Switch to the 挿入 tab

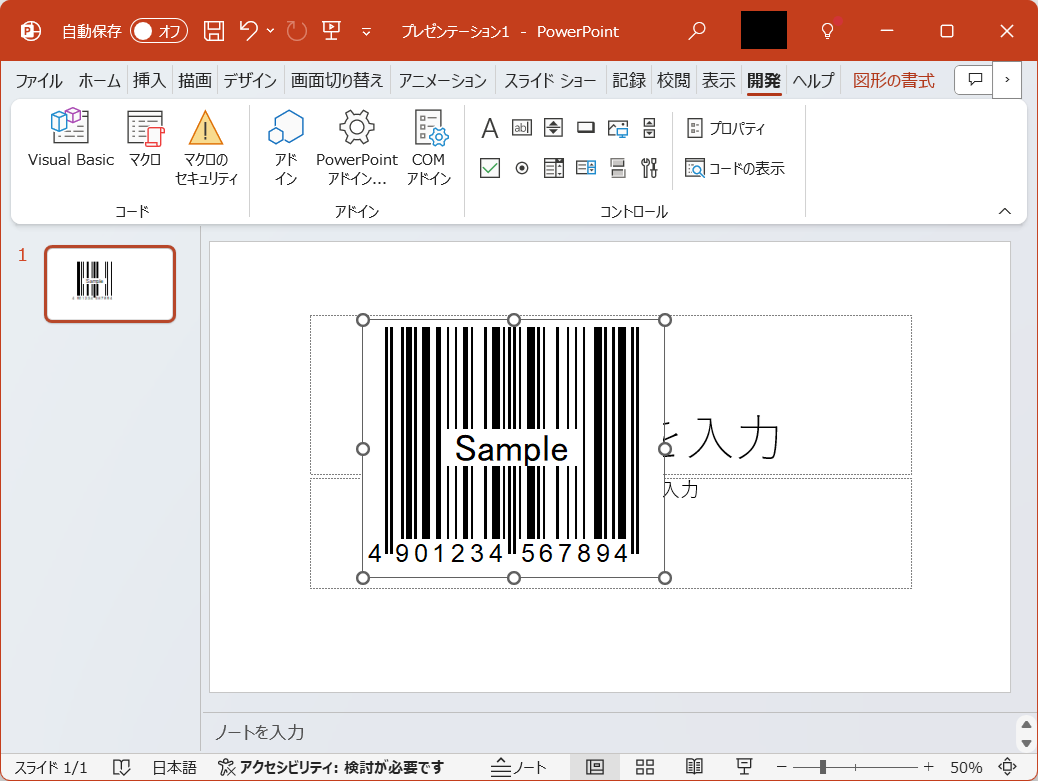pos(150,81)
